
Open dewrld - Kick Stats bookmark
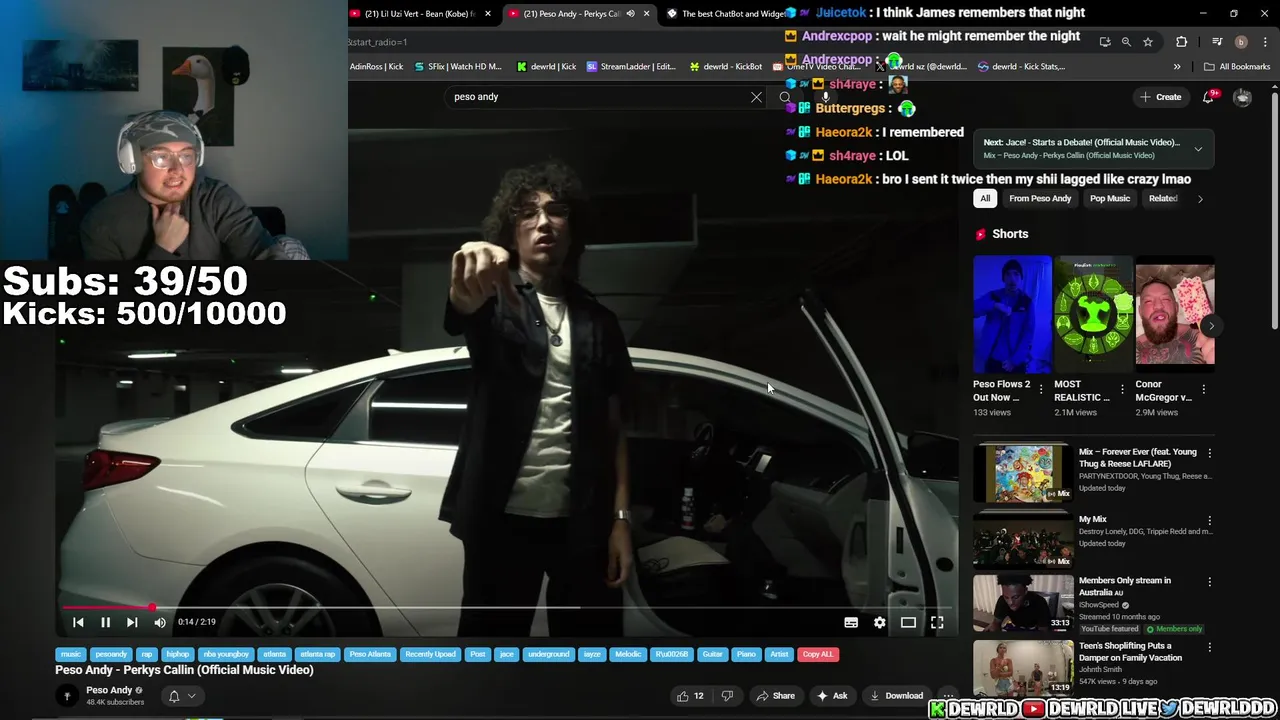(x=1022, y=67)
